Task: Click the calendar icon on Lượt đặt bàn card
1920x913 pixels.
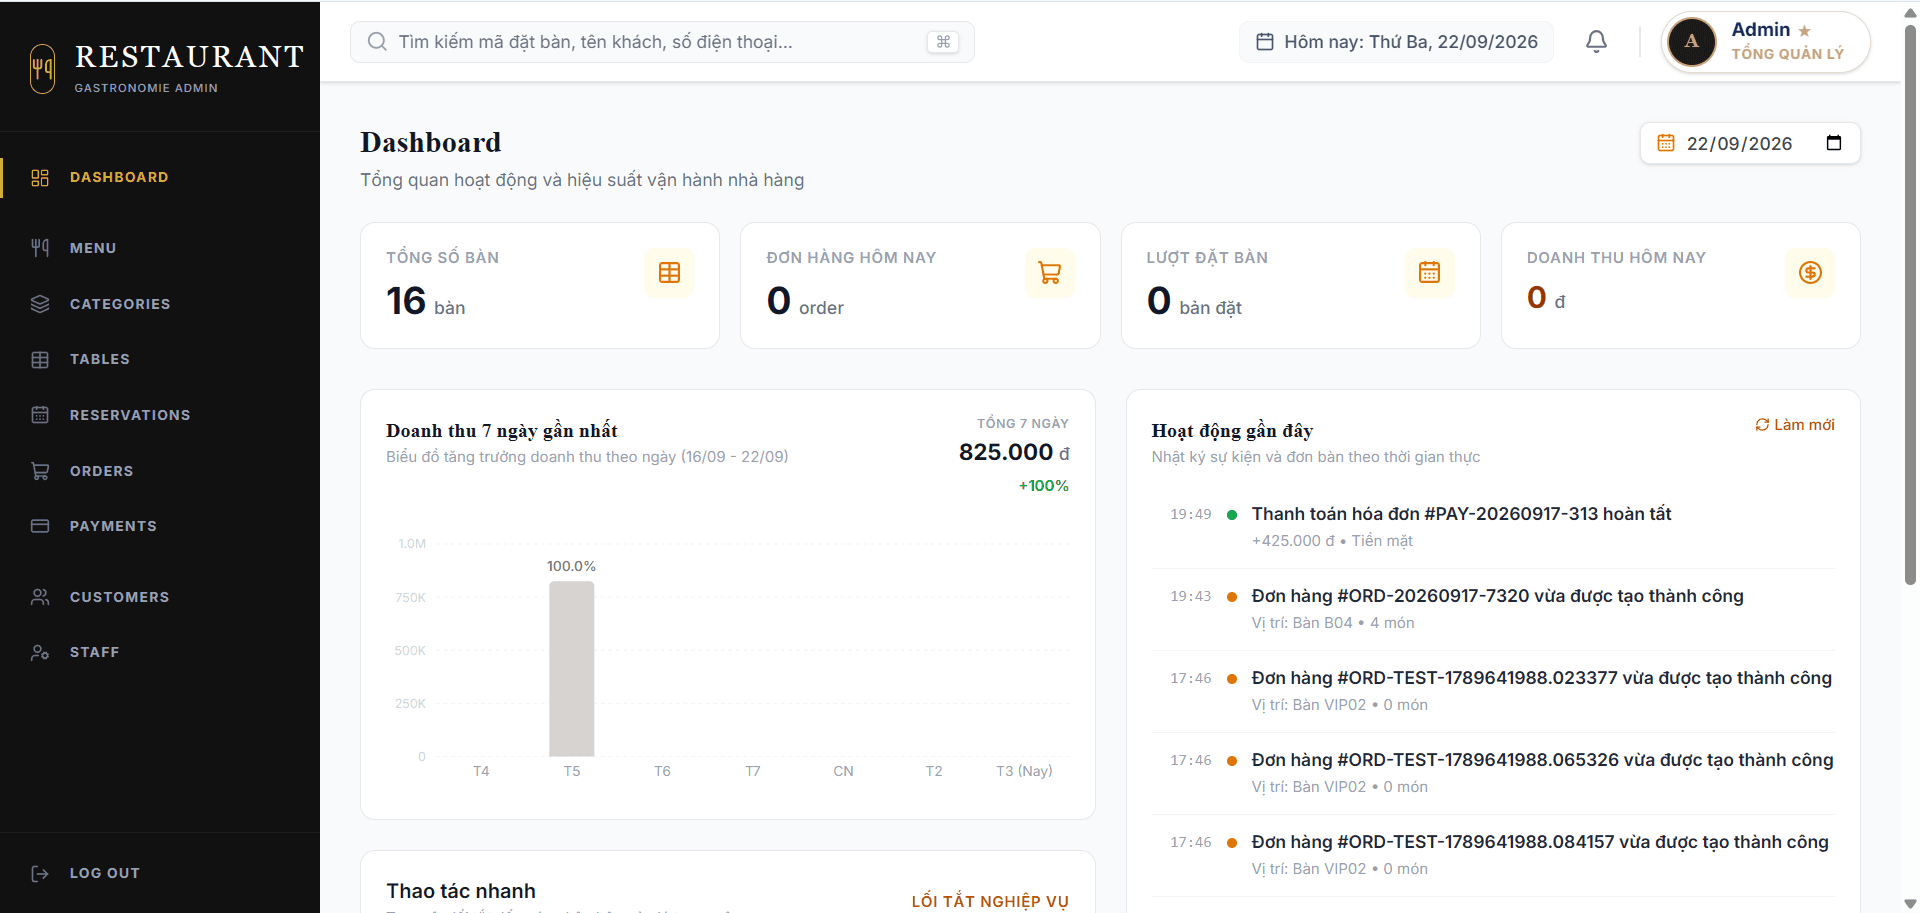Action: tap(1430, 273)
